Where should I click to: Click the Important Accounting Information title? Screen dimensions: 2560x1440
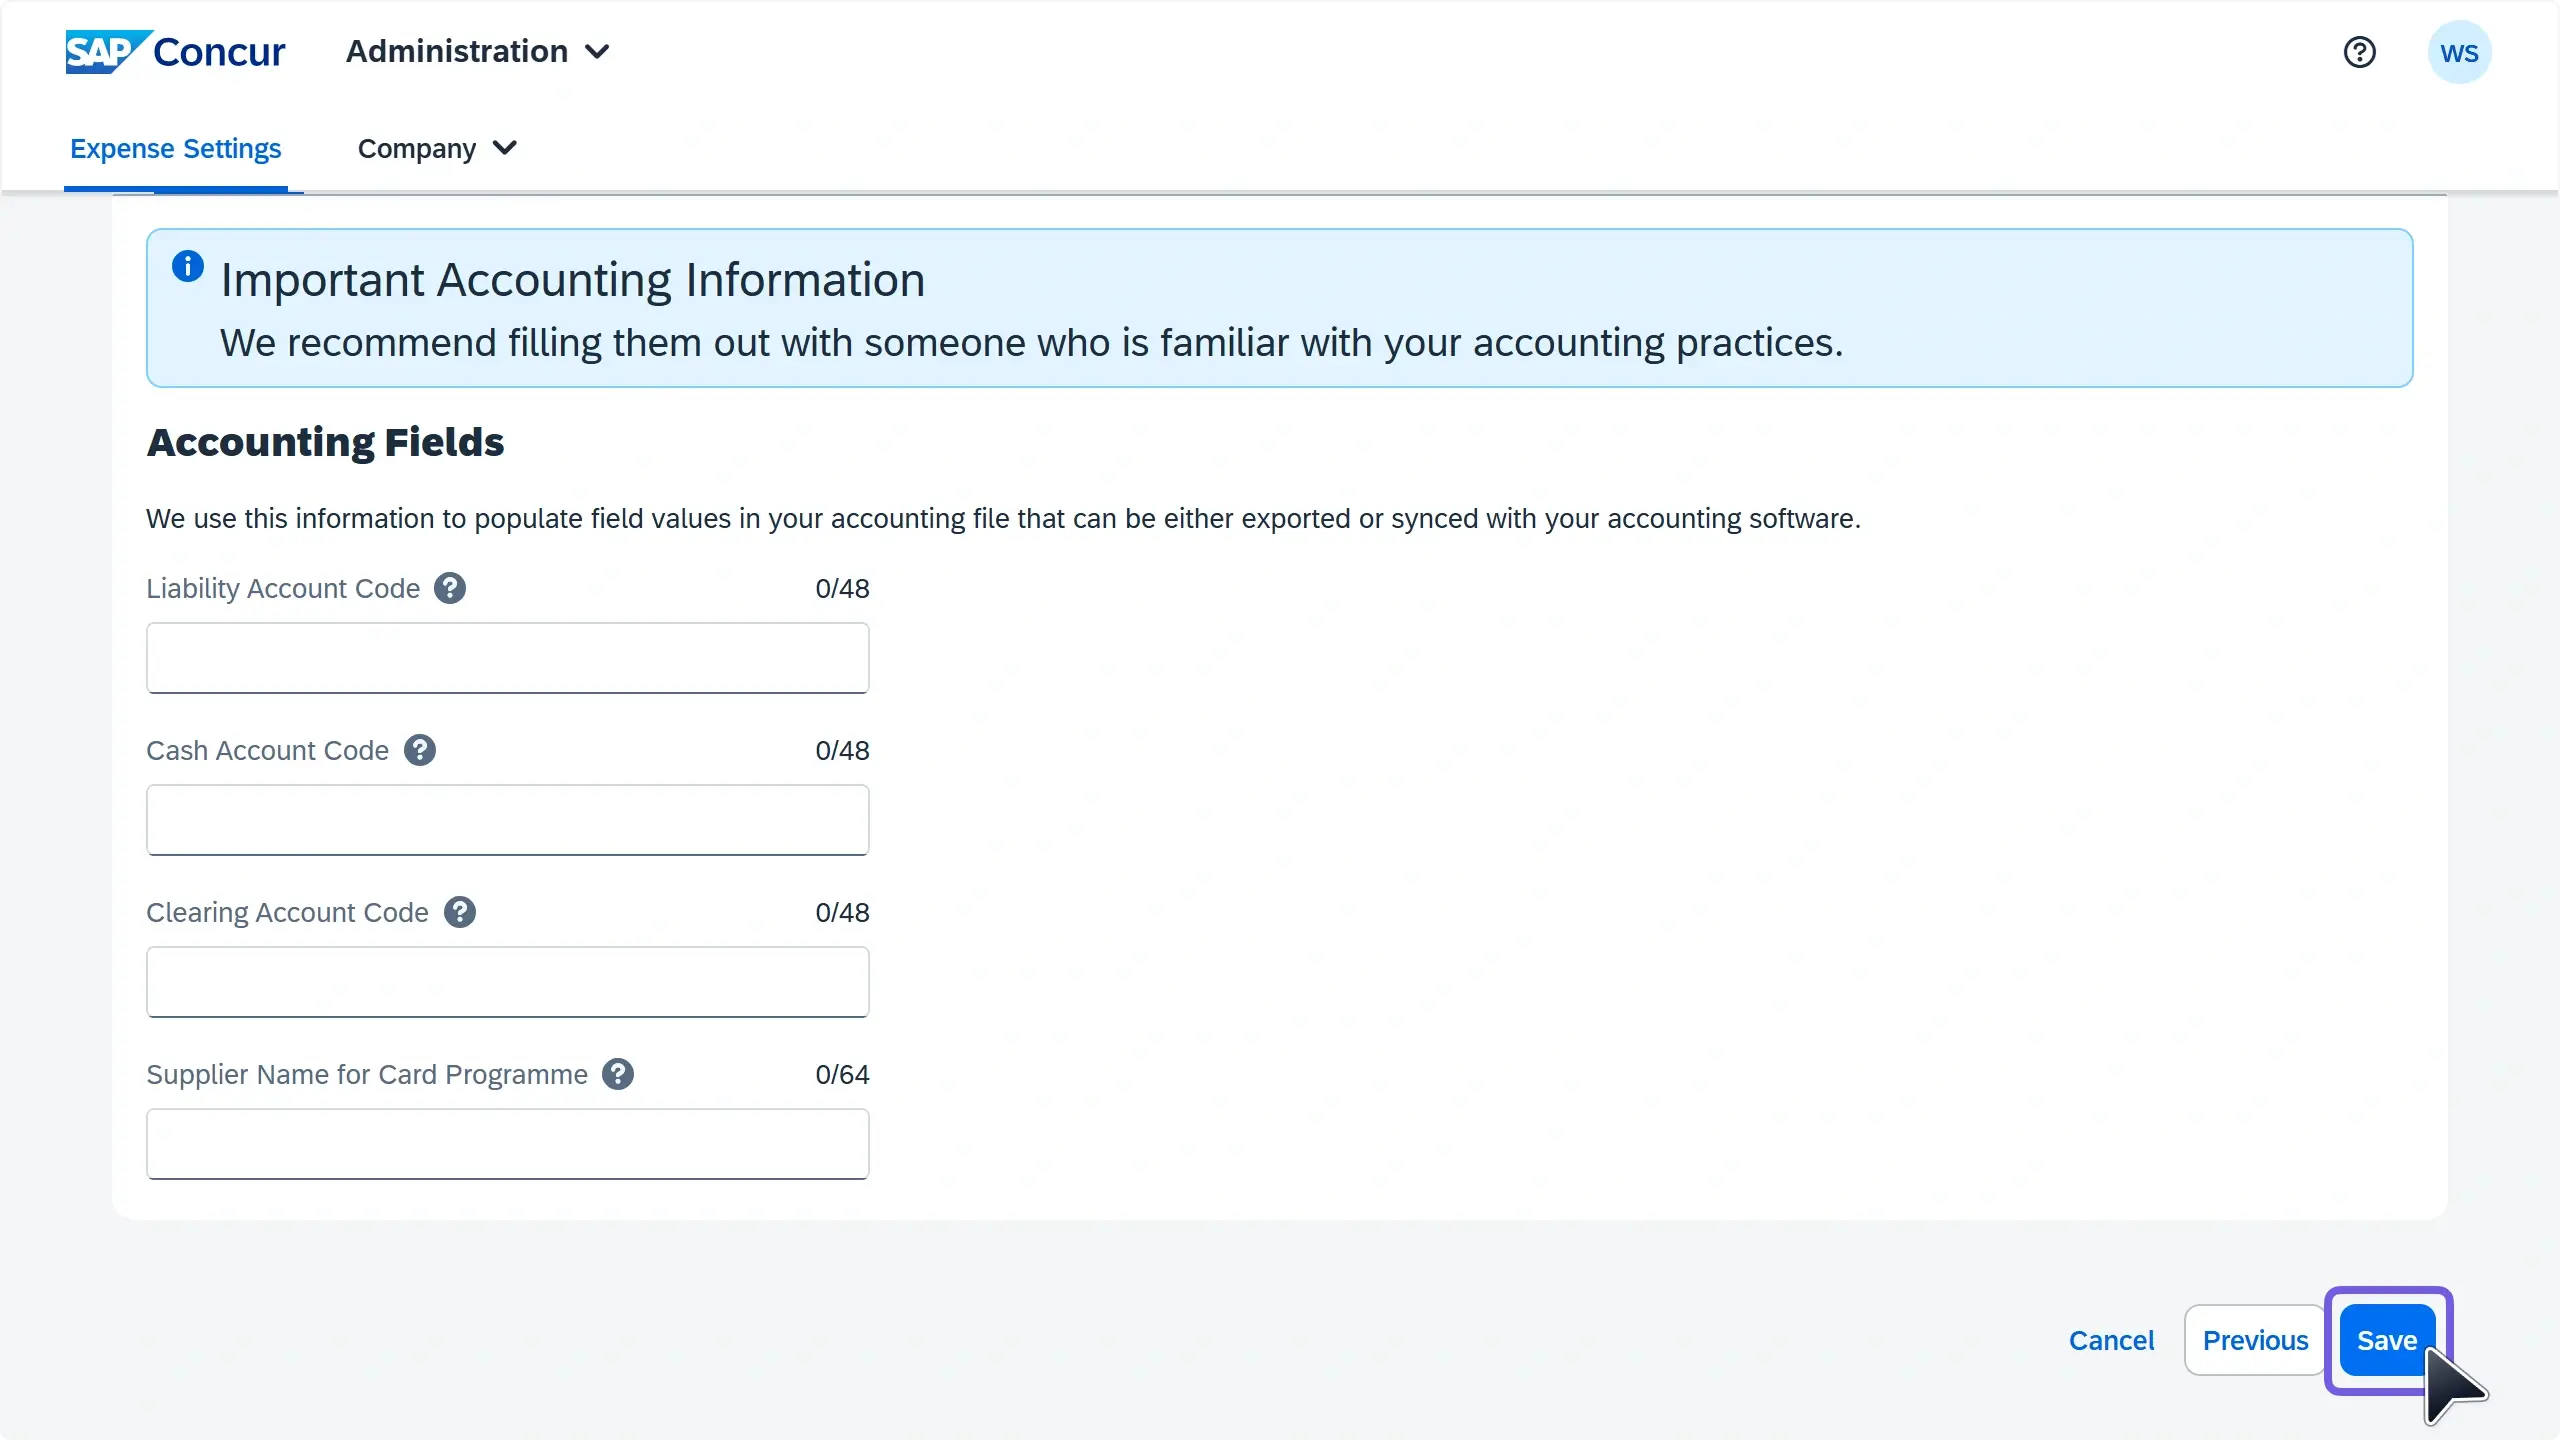pyautogui.click(x=573, y=280)
